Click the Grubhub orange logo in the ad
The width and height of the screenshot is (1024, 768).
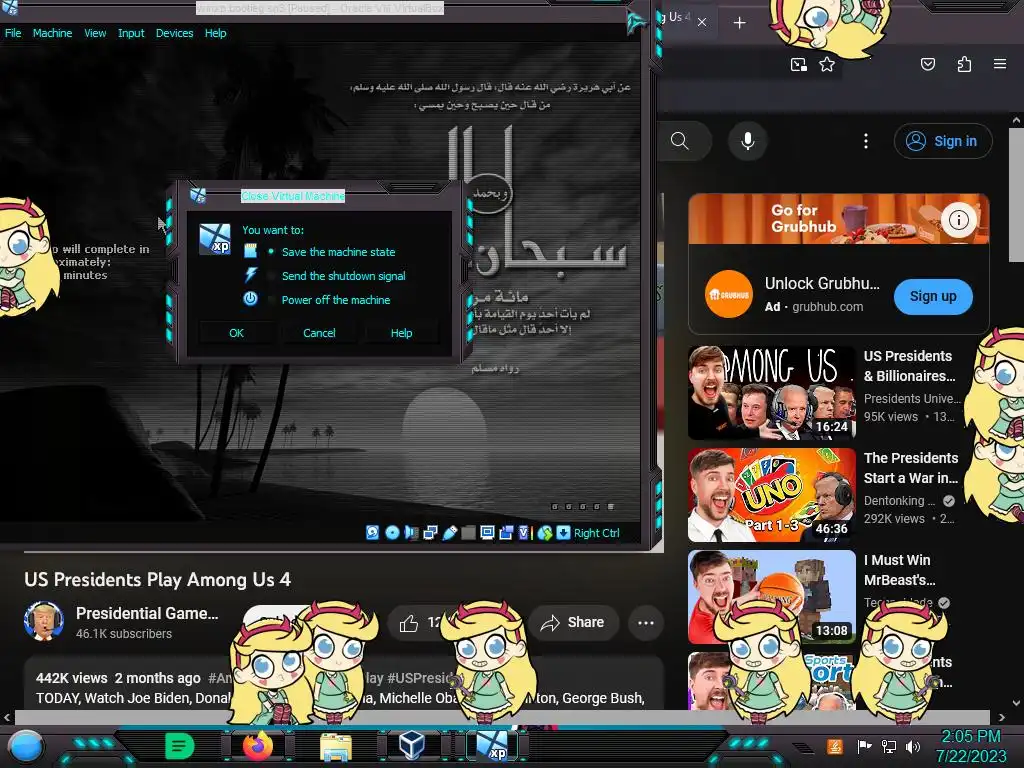tap(729, 295)
